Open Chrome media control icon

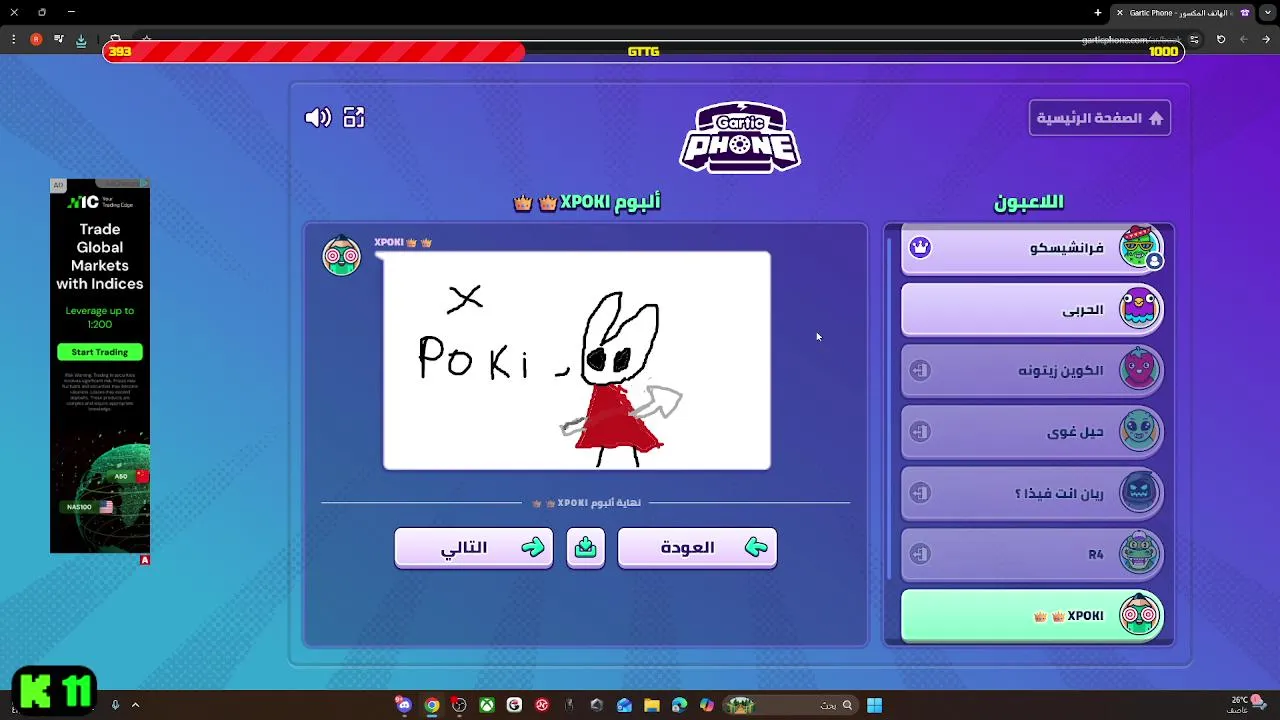point(59,39)
